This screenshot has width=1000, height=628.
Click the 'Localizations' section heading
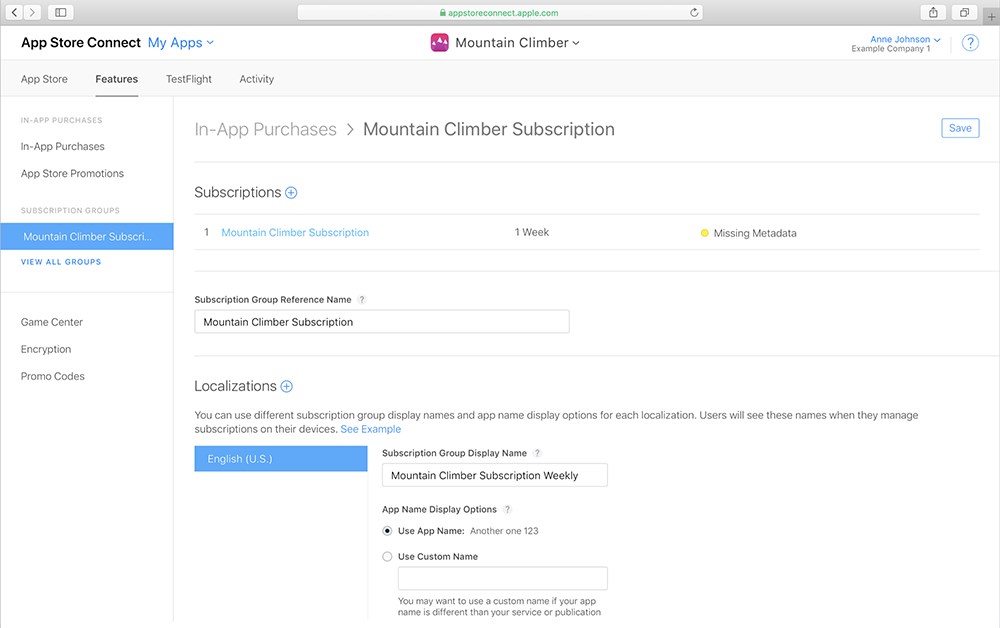click(235, 386)
